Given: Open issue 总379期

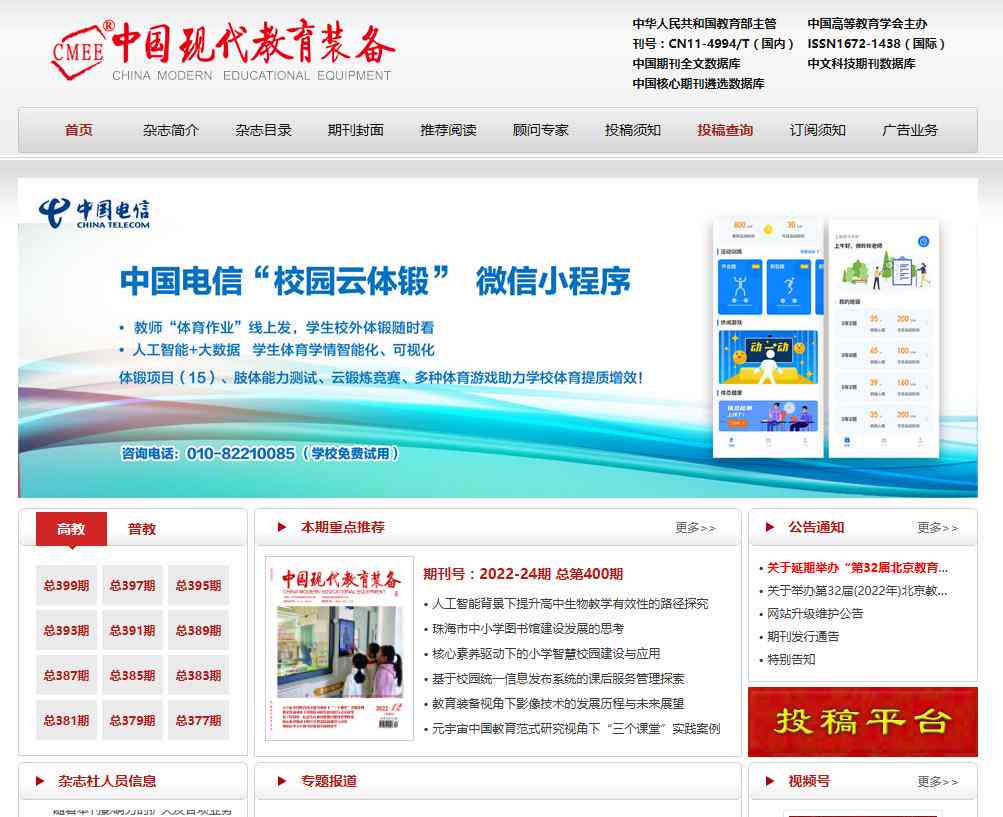Looking at the screenshot, I should 132,720.
